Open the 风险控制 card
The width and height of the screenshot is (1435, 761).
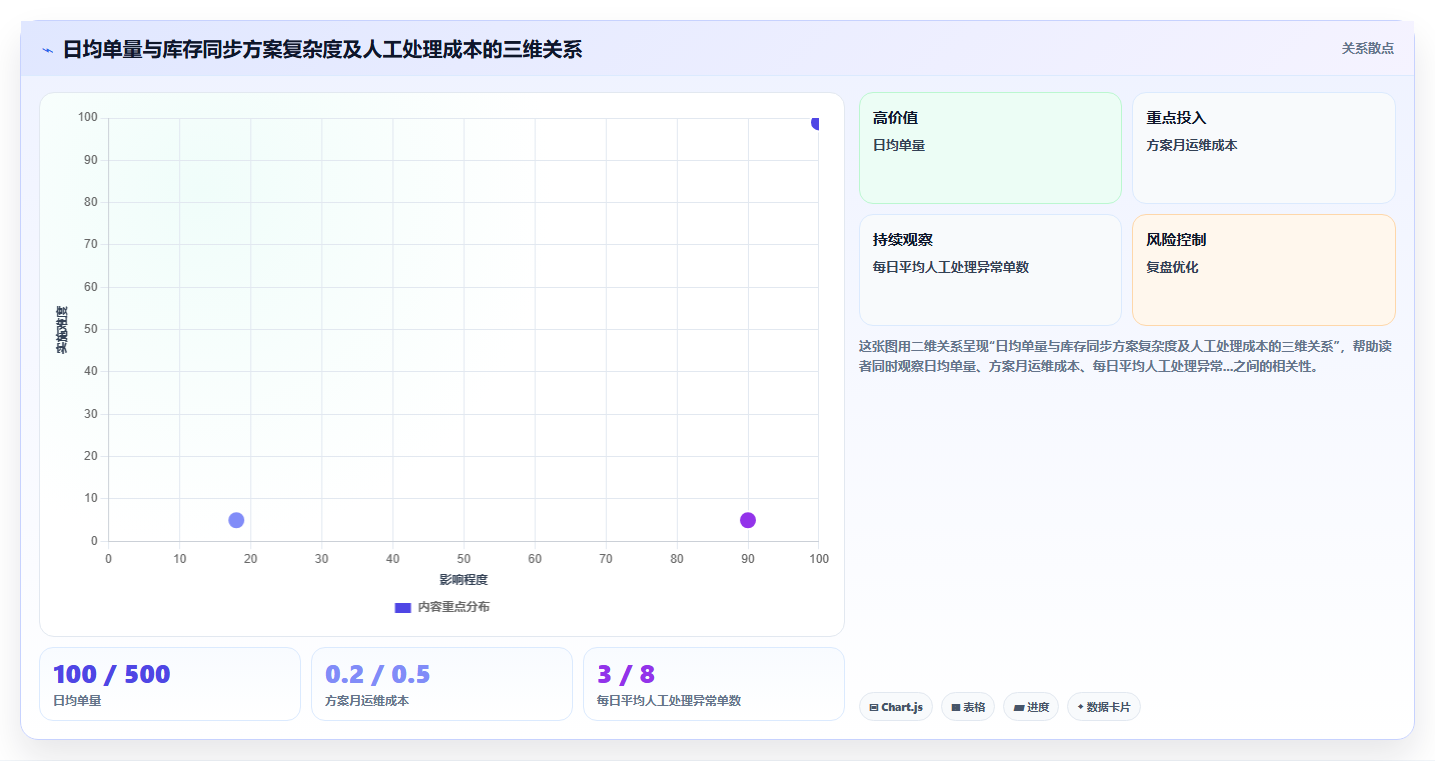coord(1263,270)
